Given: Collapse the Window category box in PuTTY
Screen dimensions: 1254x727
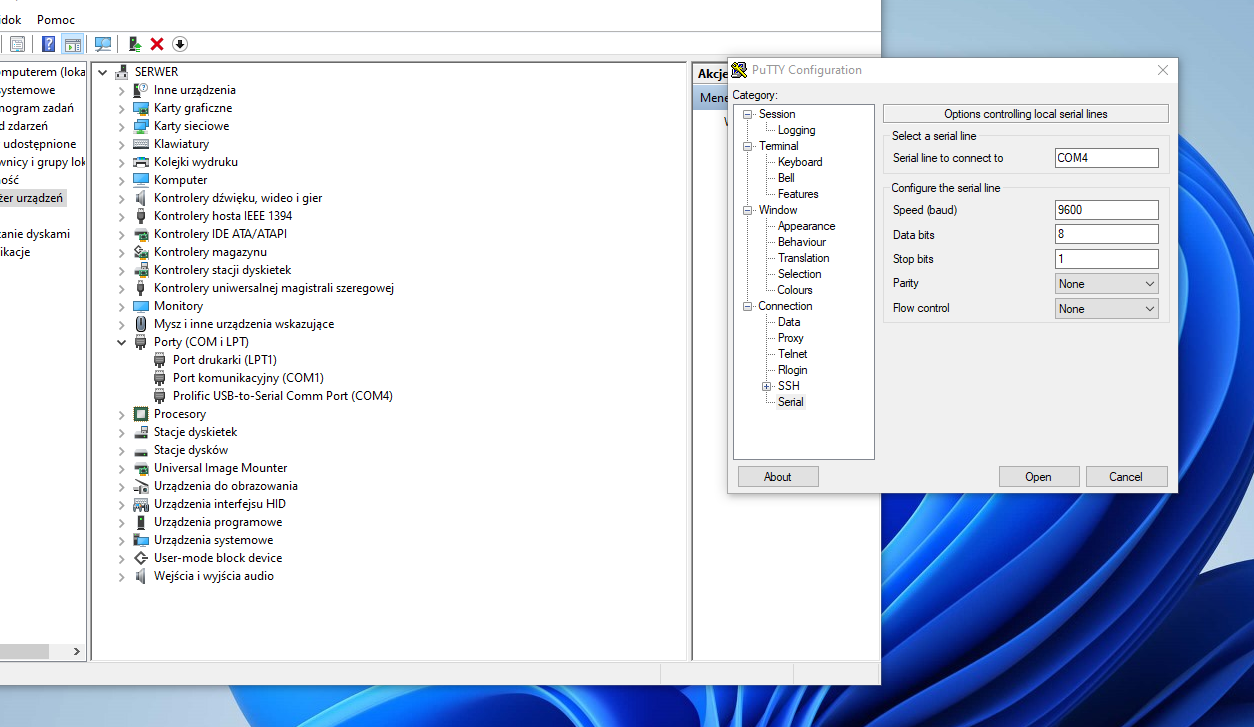Looking at the screenshot, I should pos(747,210).
